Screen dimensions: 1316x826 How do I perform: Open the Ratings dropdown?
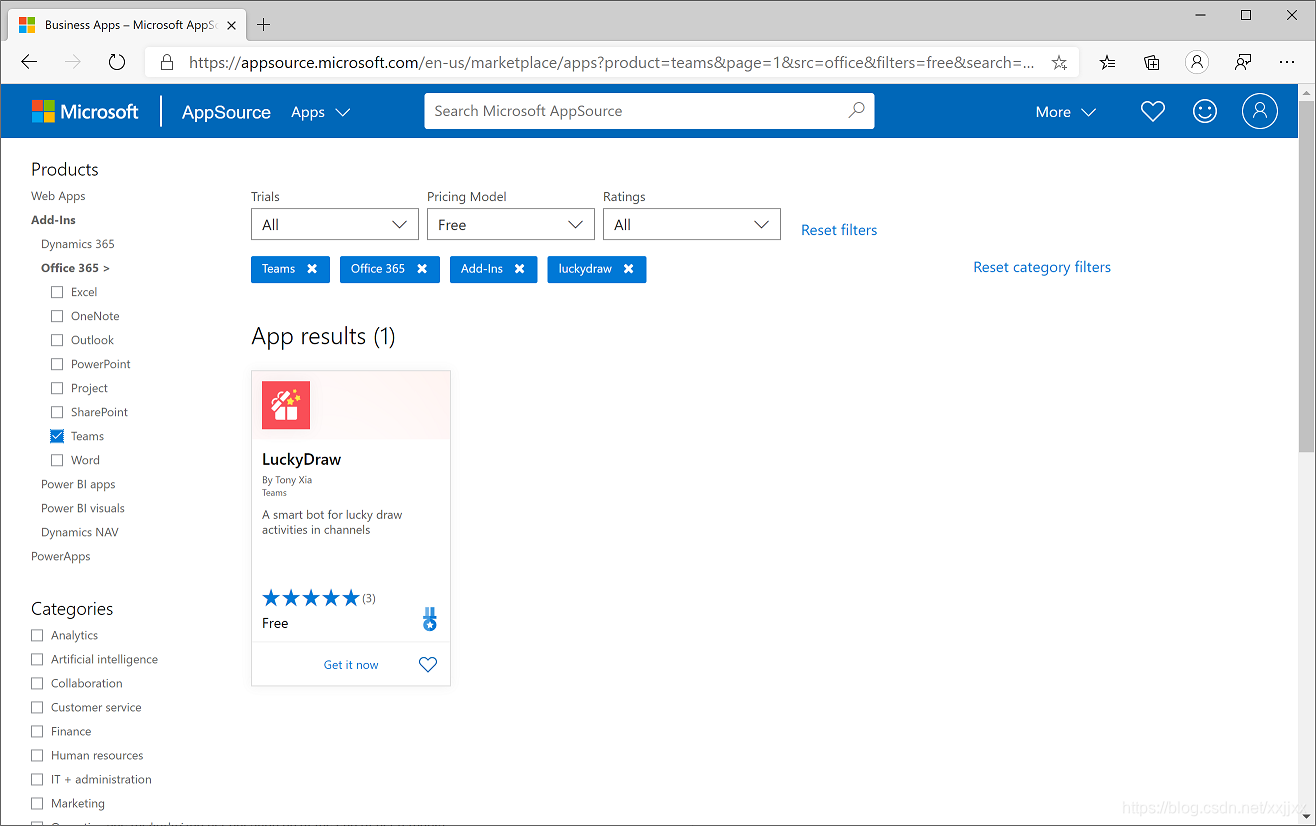coord(691,224)
